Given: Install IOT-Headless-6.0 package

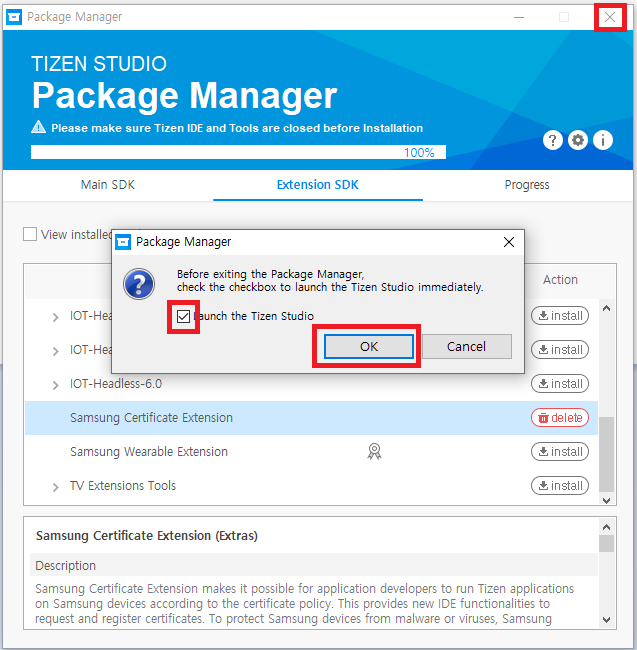Looking at the screenshot, I should pyautogui.click(x=560, y=384).
